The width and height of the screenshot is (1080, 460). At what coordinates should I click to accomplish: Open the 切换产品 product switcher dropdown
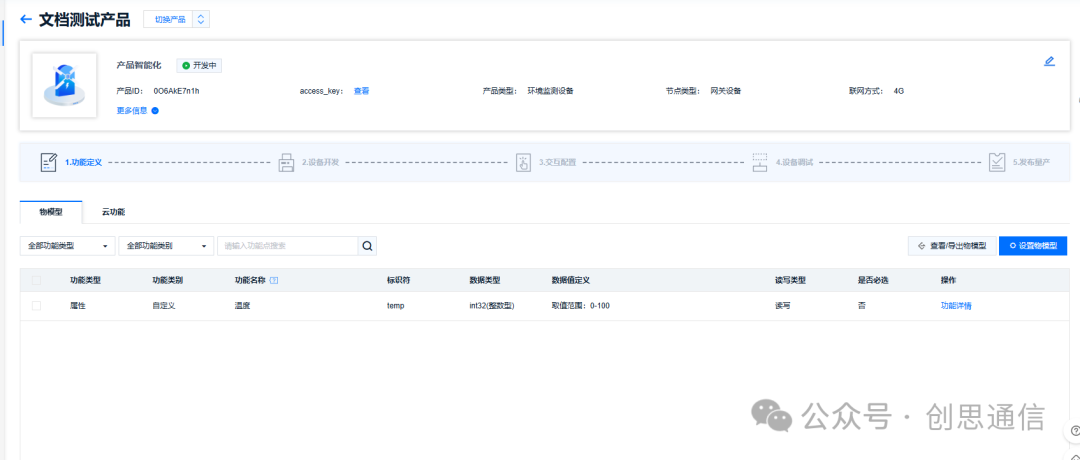176,19
